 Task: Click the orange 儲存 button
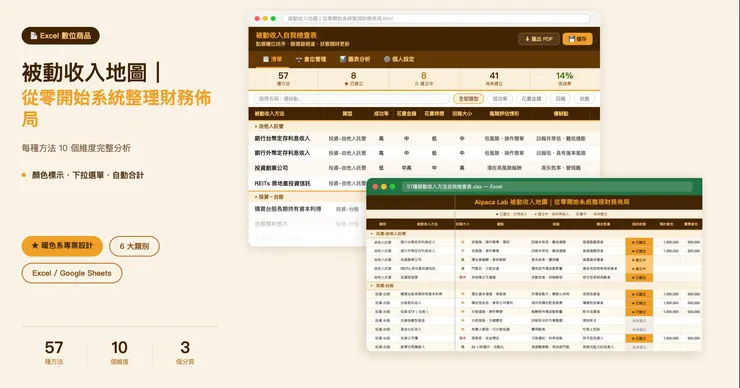(x=577, y=39)
